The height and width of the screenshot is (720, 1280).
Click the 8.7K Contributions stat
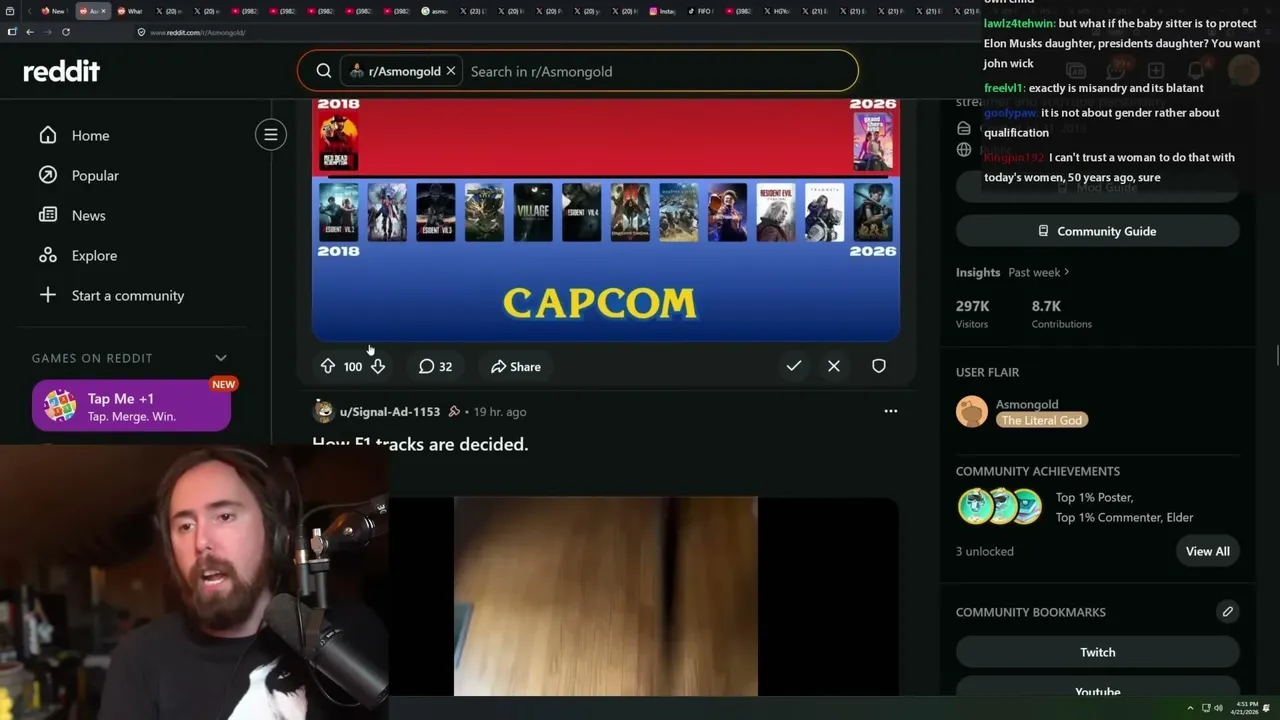tap(1062, 314)
